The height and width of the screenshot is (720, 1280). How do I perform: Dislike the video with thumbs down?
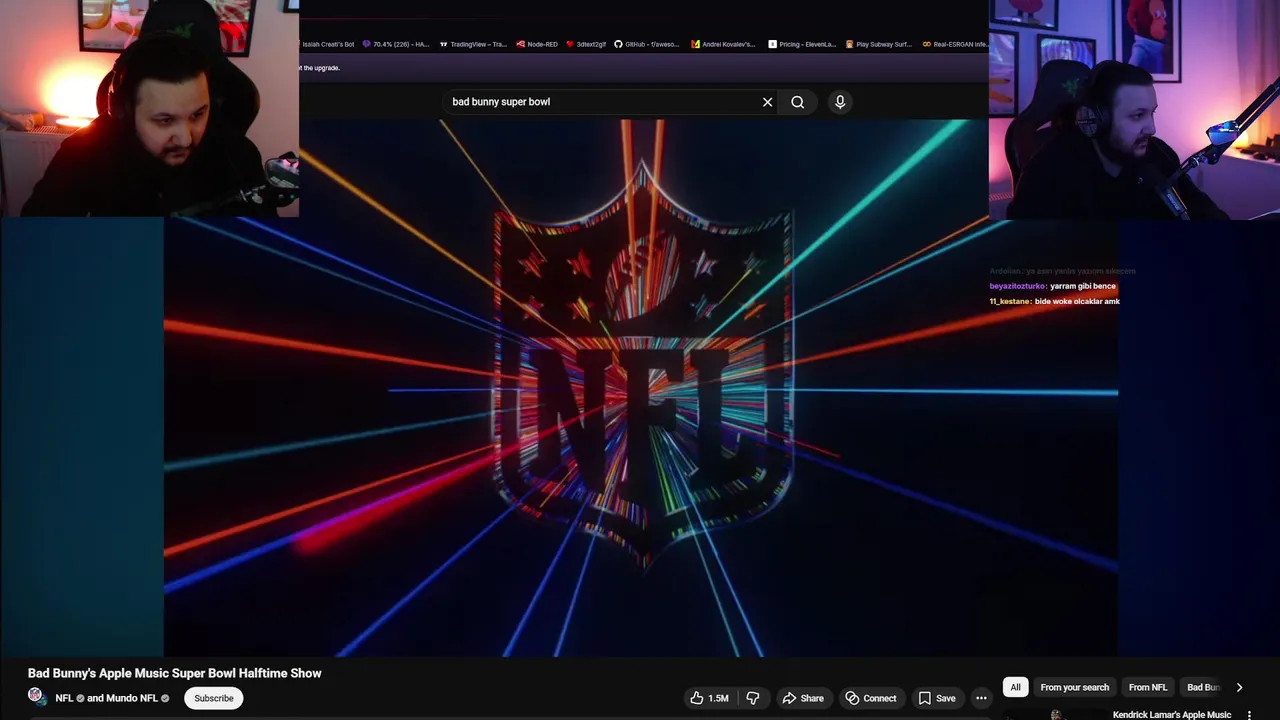pos(753,698)
